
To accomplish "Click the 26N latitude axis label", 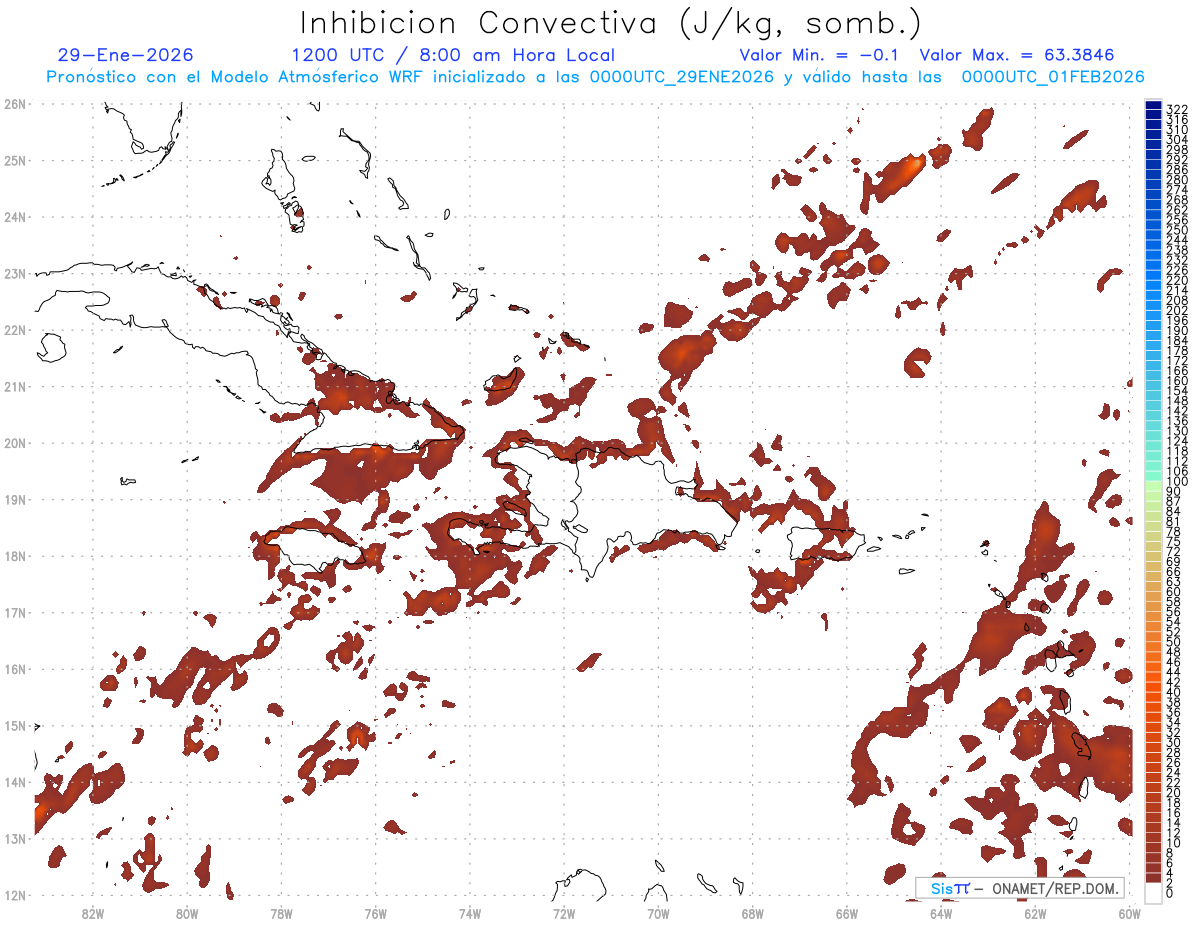I will 15,104.
